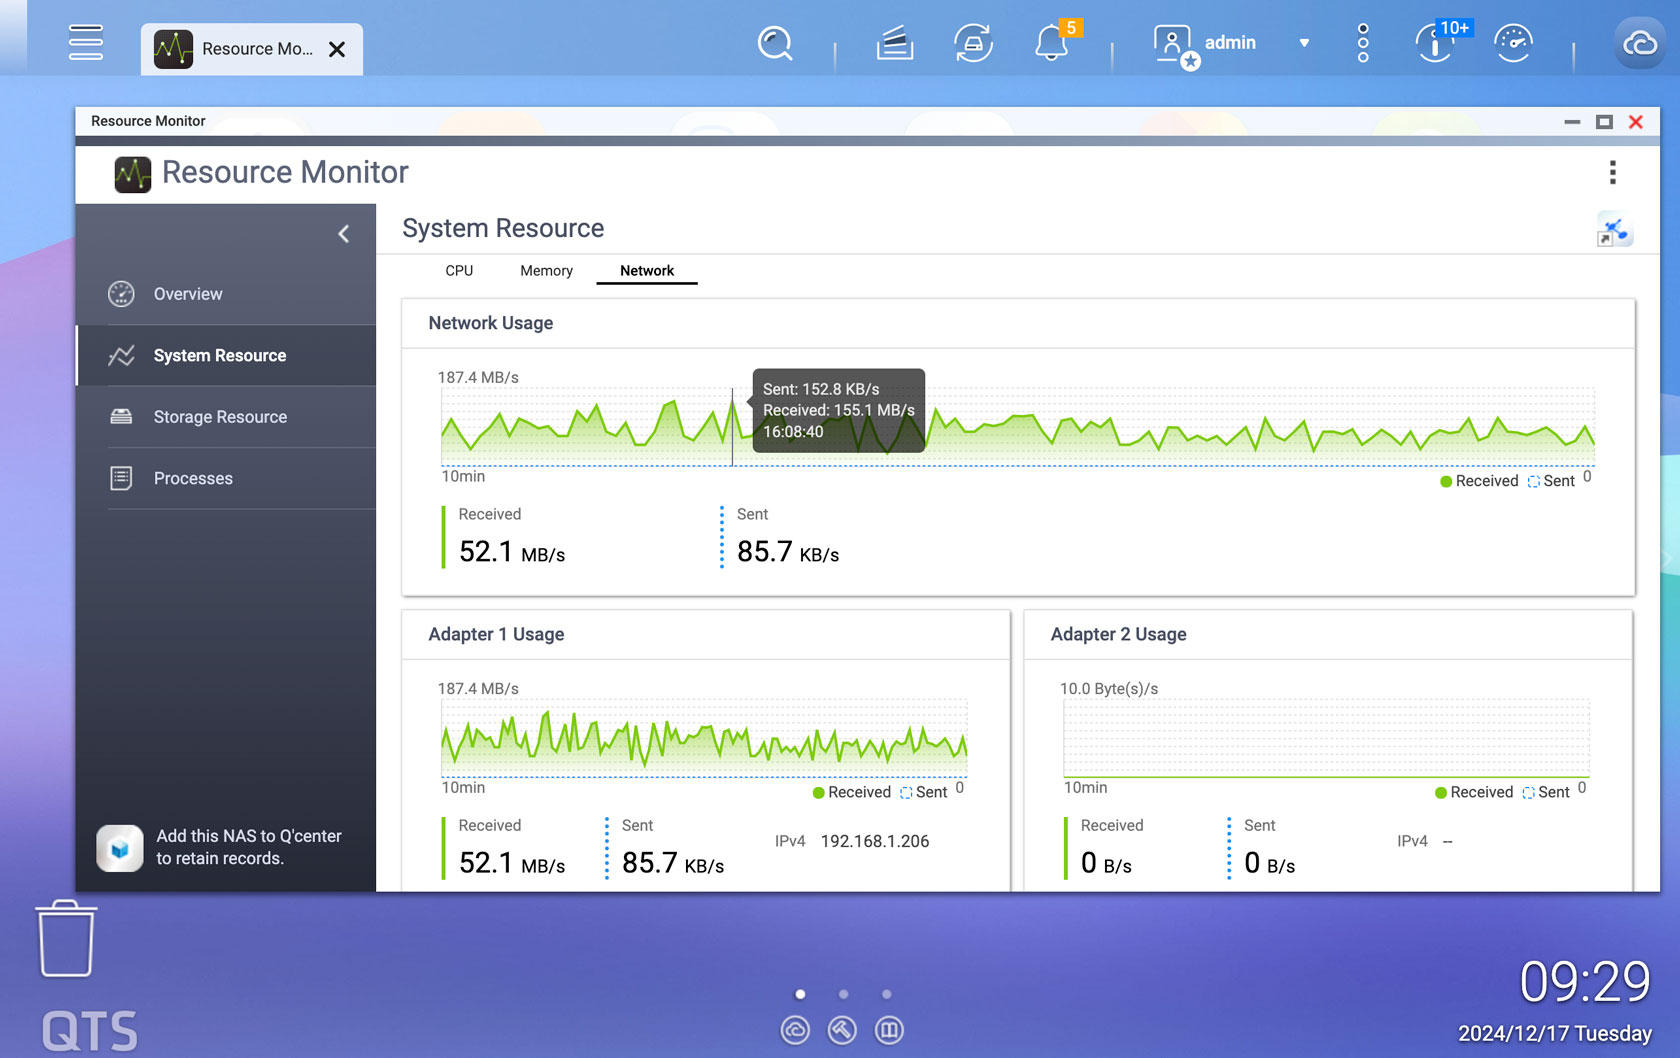Open background tasks icon in top bar
This screenshot has height=1058, width=1680.
895,43
